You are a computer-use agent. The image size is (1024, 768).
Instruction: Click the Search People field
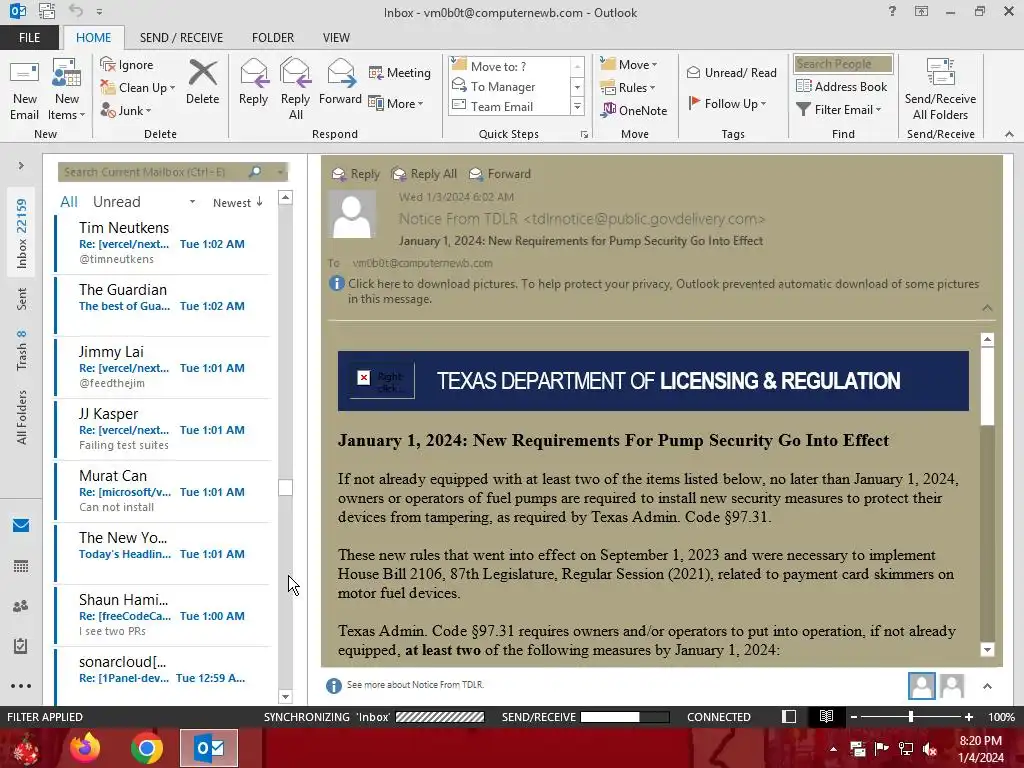tap(843, 63)
